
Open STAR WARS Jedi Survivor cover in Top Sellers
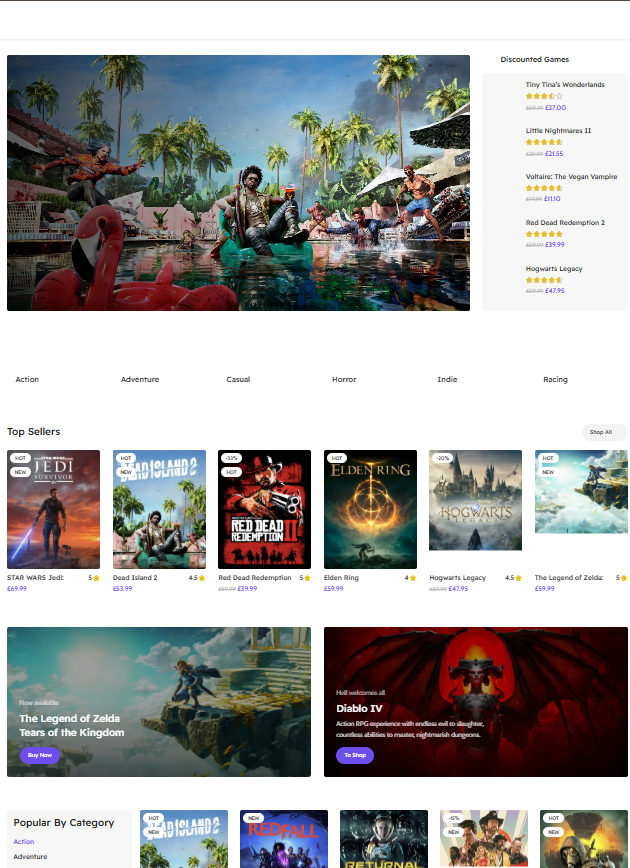tap(54, 509)
